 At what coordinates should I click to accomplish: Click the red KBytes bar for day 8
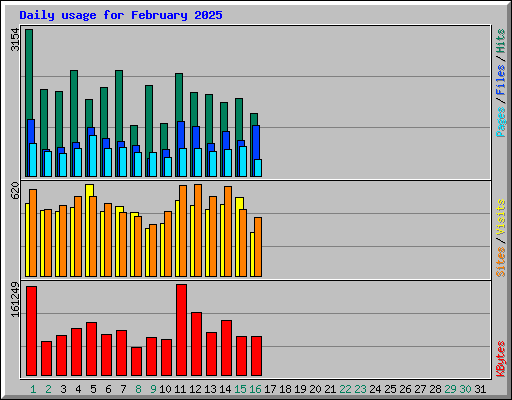[136, 362]
